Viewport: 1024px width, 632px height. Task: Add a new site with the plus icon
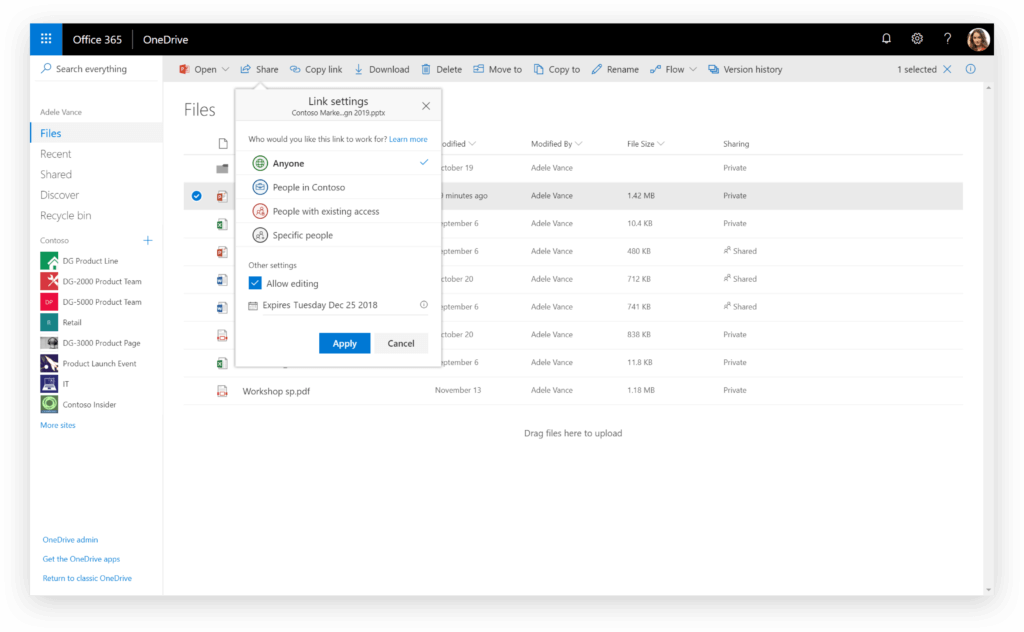(x=148, y=240)
